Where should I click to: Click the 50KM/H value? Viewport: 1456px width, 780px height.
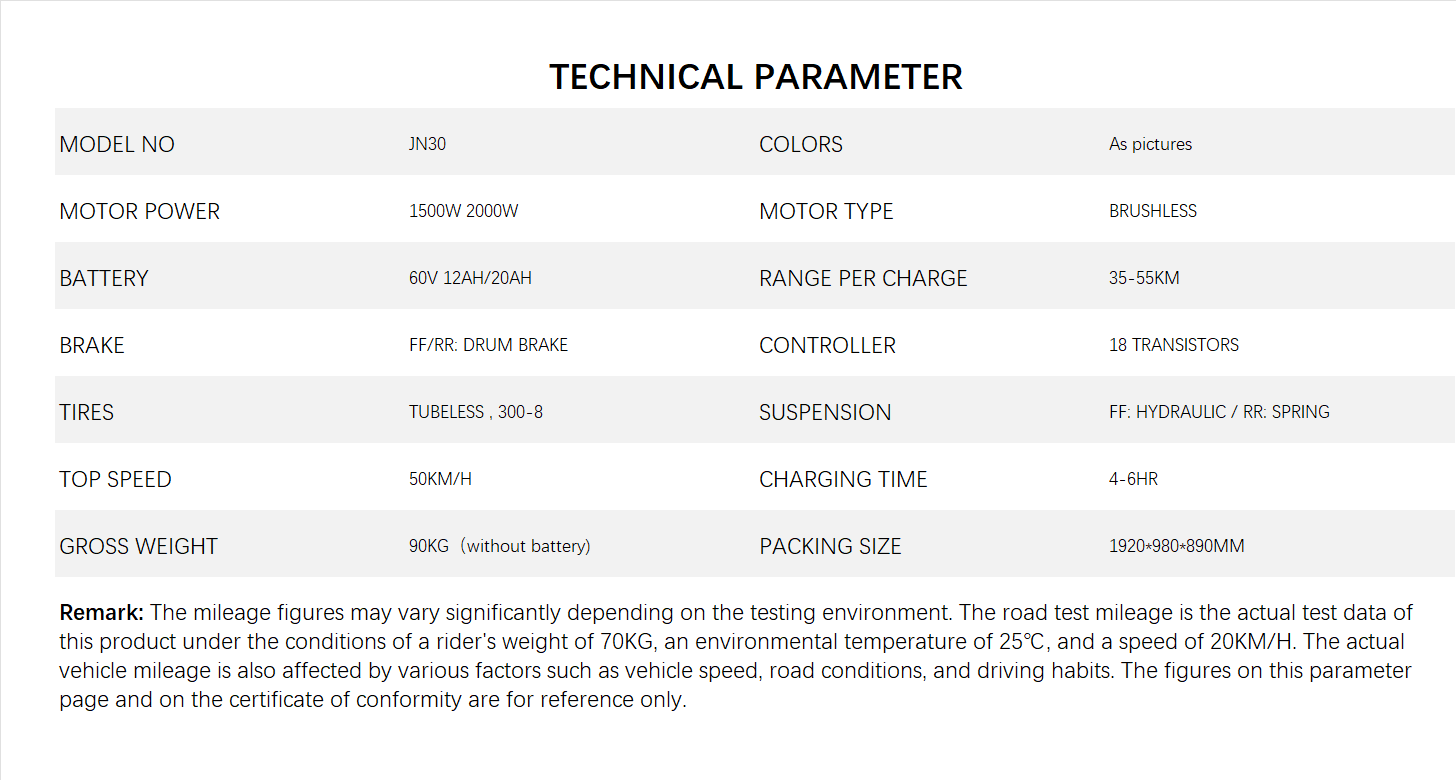[x=440, y=479]
